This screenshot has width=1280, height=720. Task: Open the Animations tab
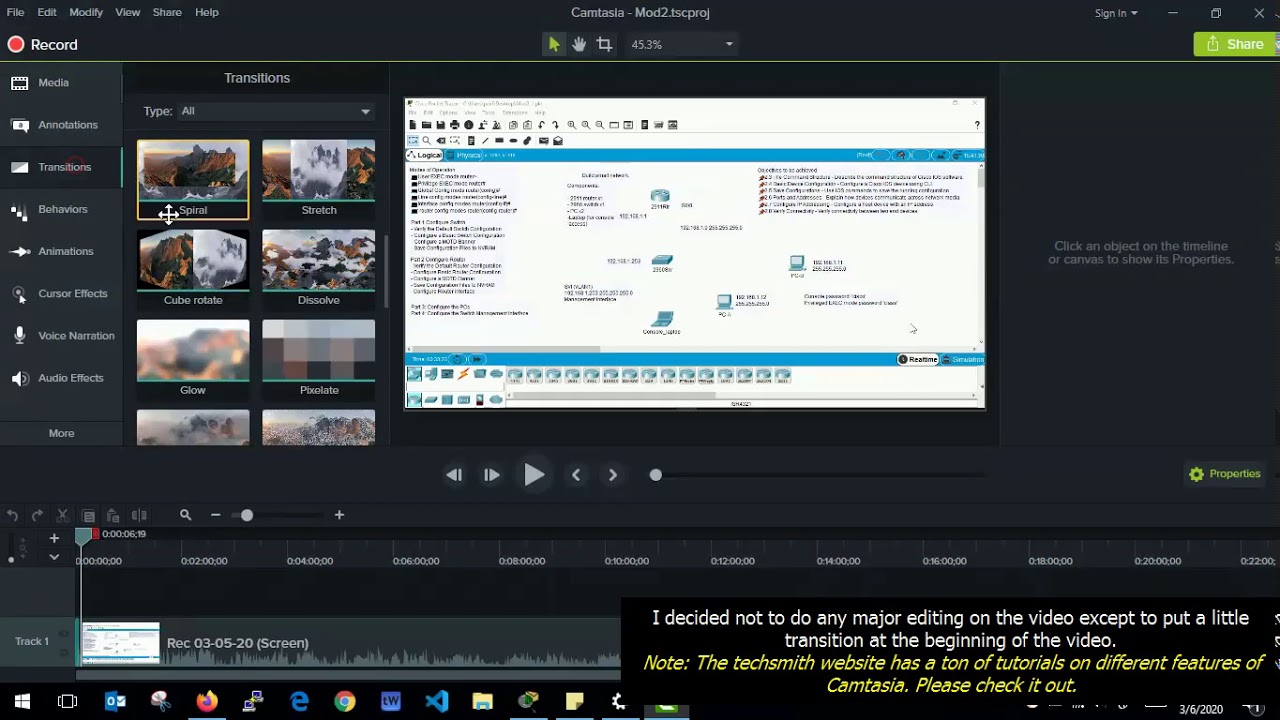61,251
